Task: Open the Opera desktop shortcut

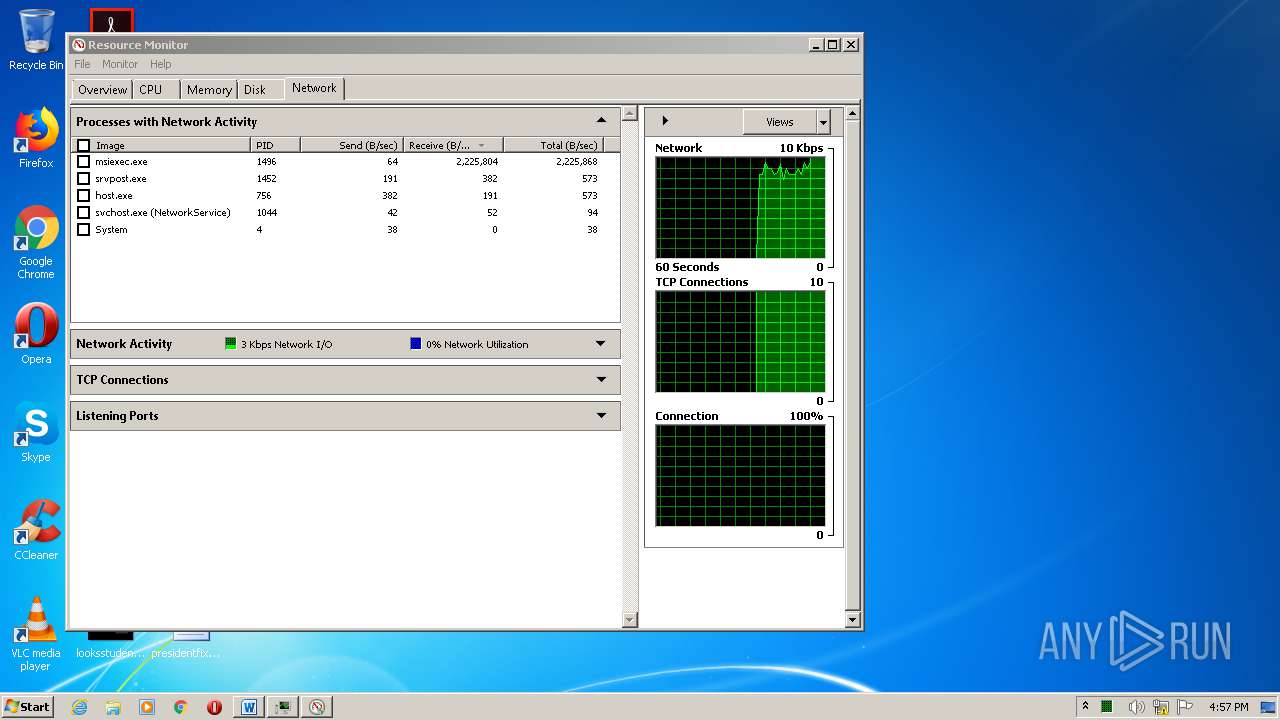Action: 36,333
